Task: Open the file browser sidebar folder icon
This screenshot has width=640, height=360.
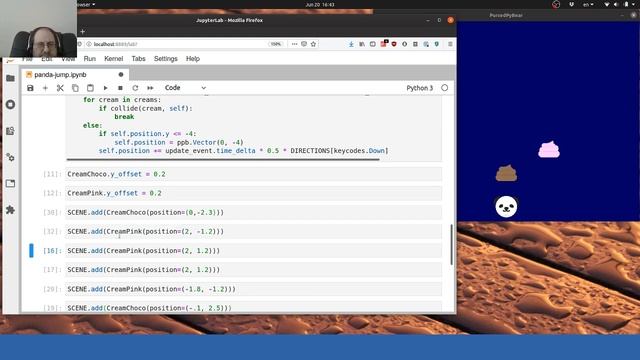Action: click(x=11, y=78)
